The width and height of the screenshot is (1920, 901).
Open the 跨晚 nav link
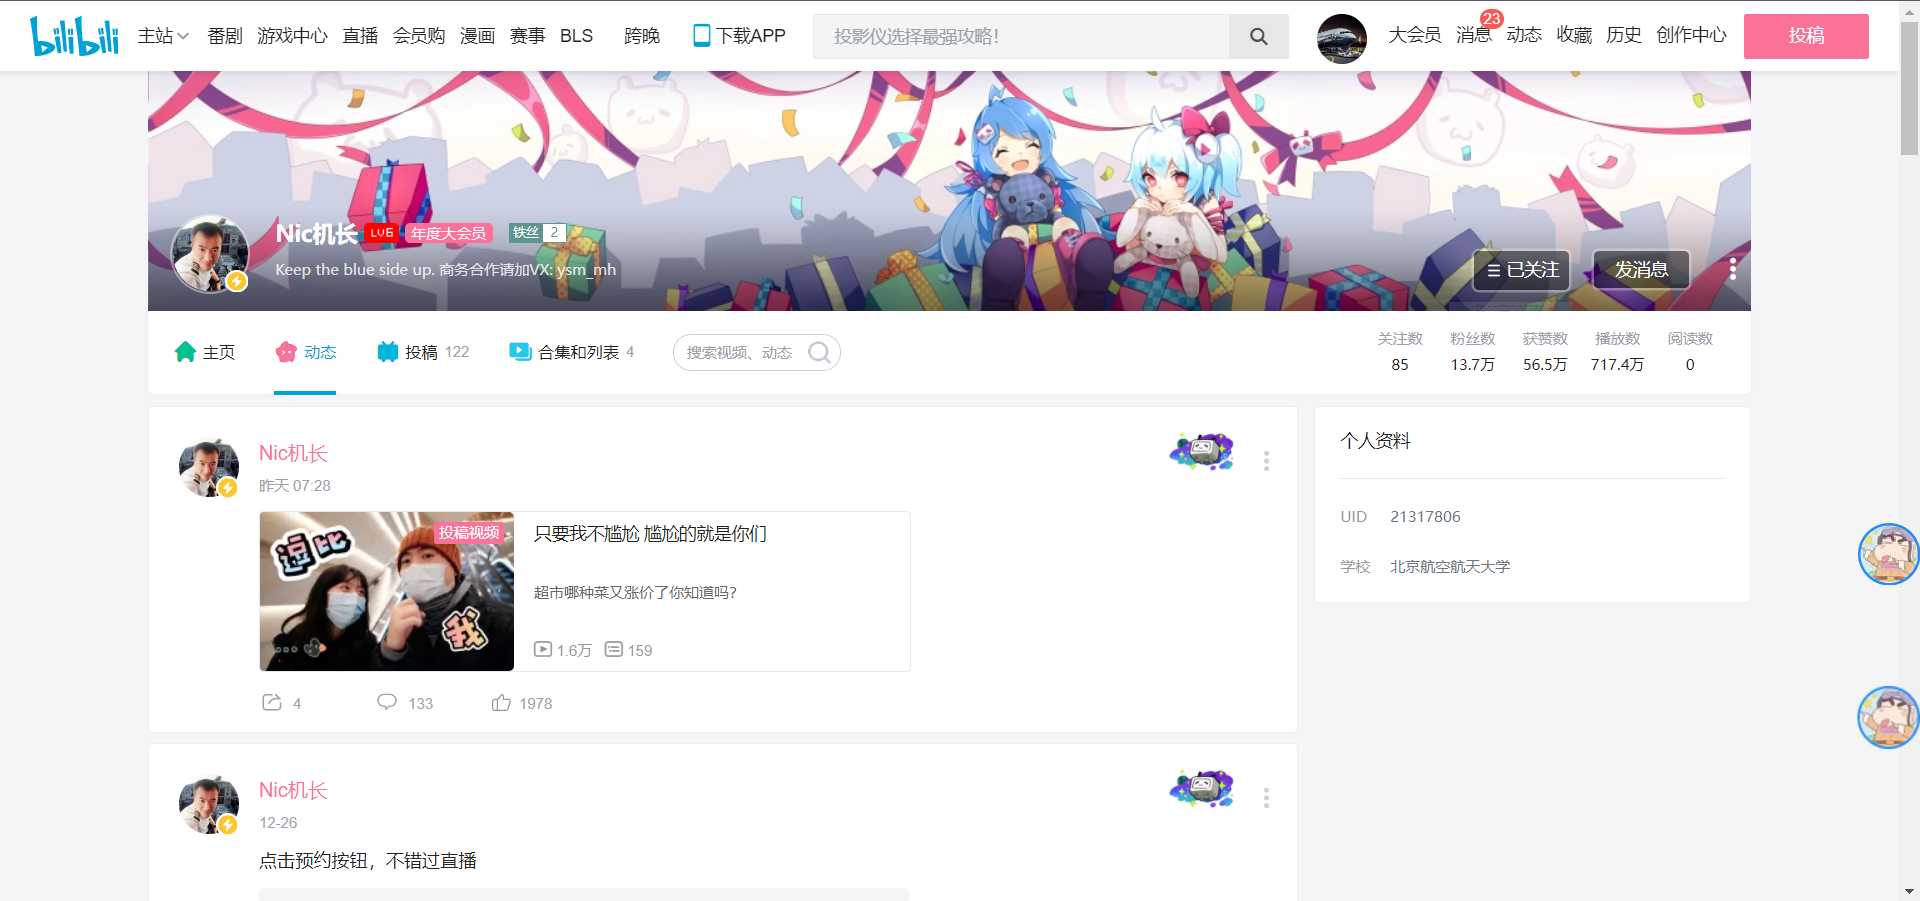pyautogui.click(x=642, y=36)
